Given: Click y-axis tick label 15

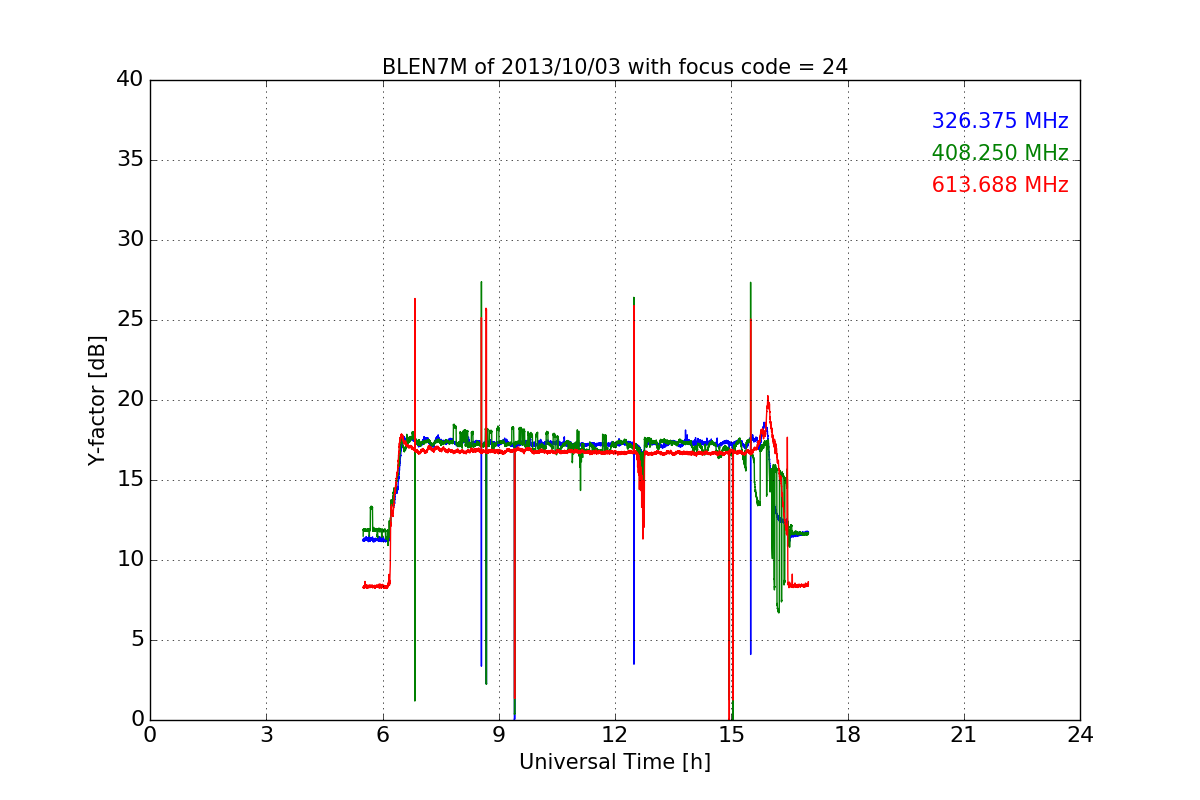Looking at the screenshot, I should pyautogui.click(x=130, y=480).
